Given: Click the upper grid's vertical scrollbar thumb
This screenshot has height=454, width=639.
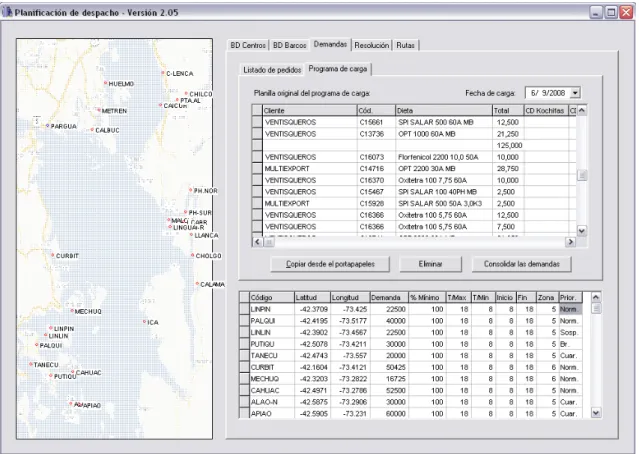Looking at the screenshot, I should click(x=582, y=175).
